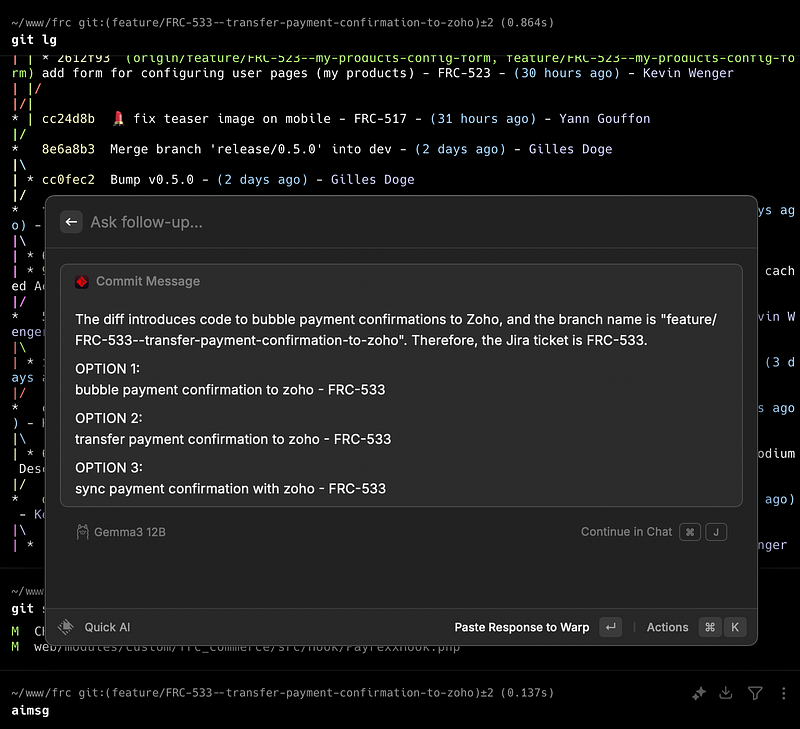Click the top prompt branch path line
This screenshot has width=800, height=729.
pyautogui.click(x=283, y=22)
